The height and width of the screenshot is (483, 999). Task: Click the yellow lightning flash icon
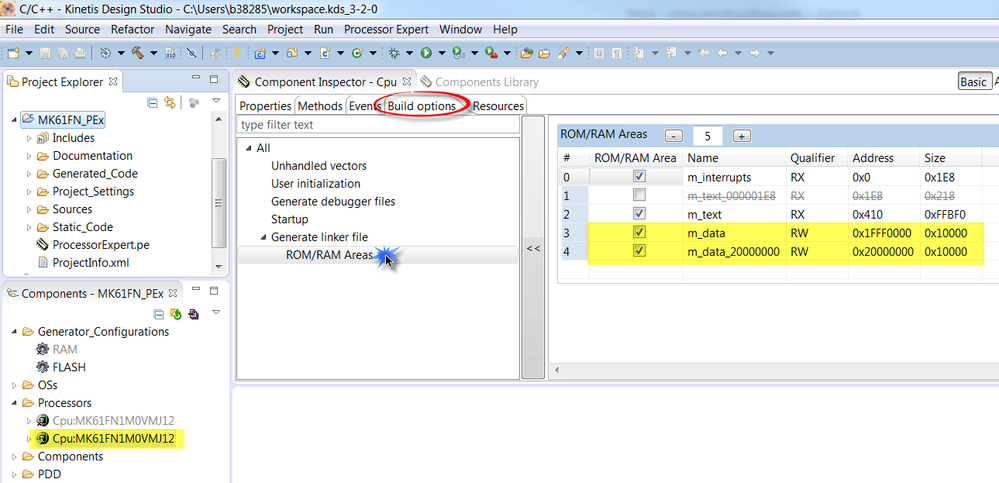236,53
